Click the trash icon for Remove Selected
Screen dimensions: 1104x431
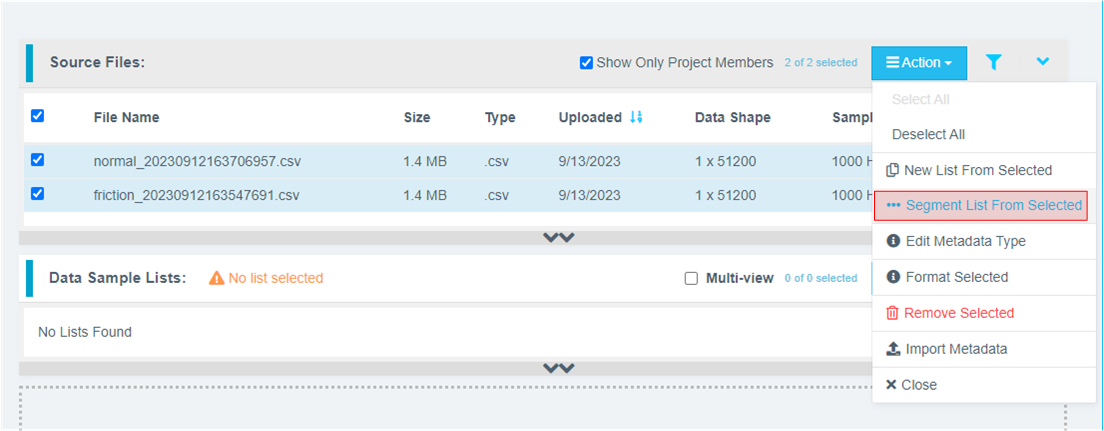(x=893, y=313)
